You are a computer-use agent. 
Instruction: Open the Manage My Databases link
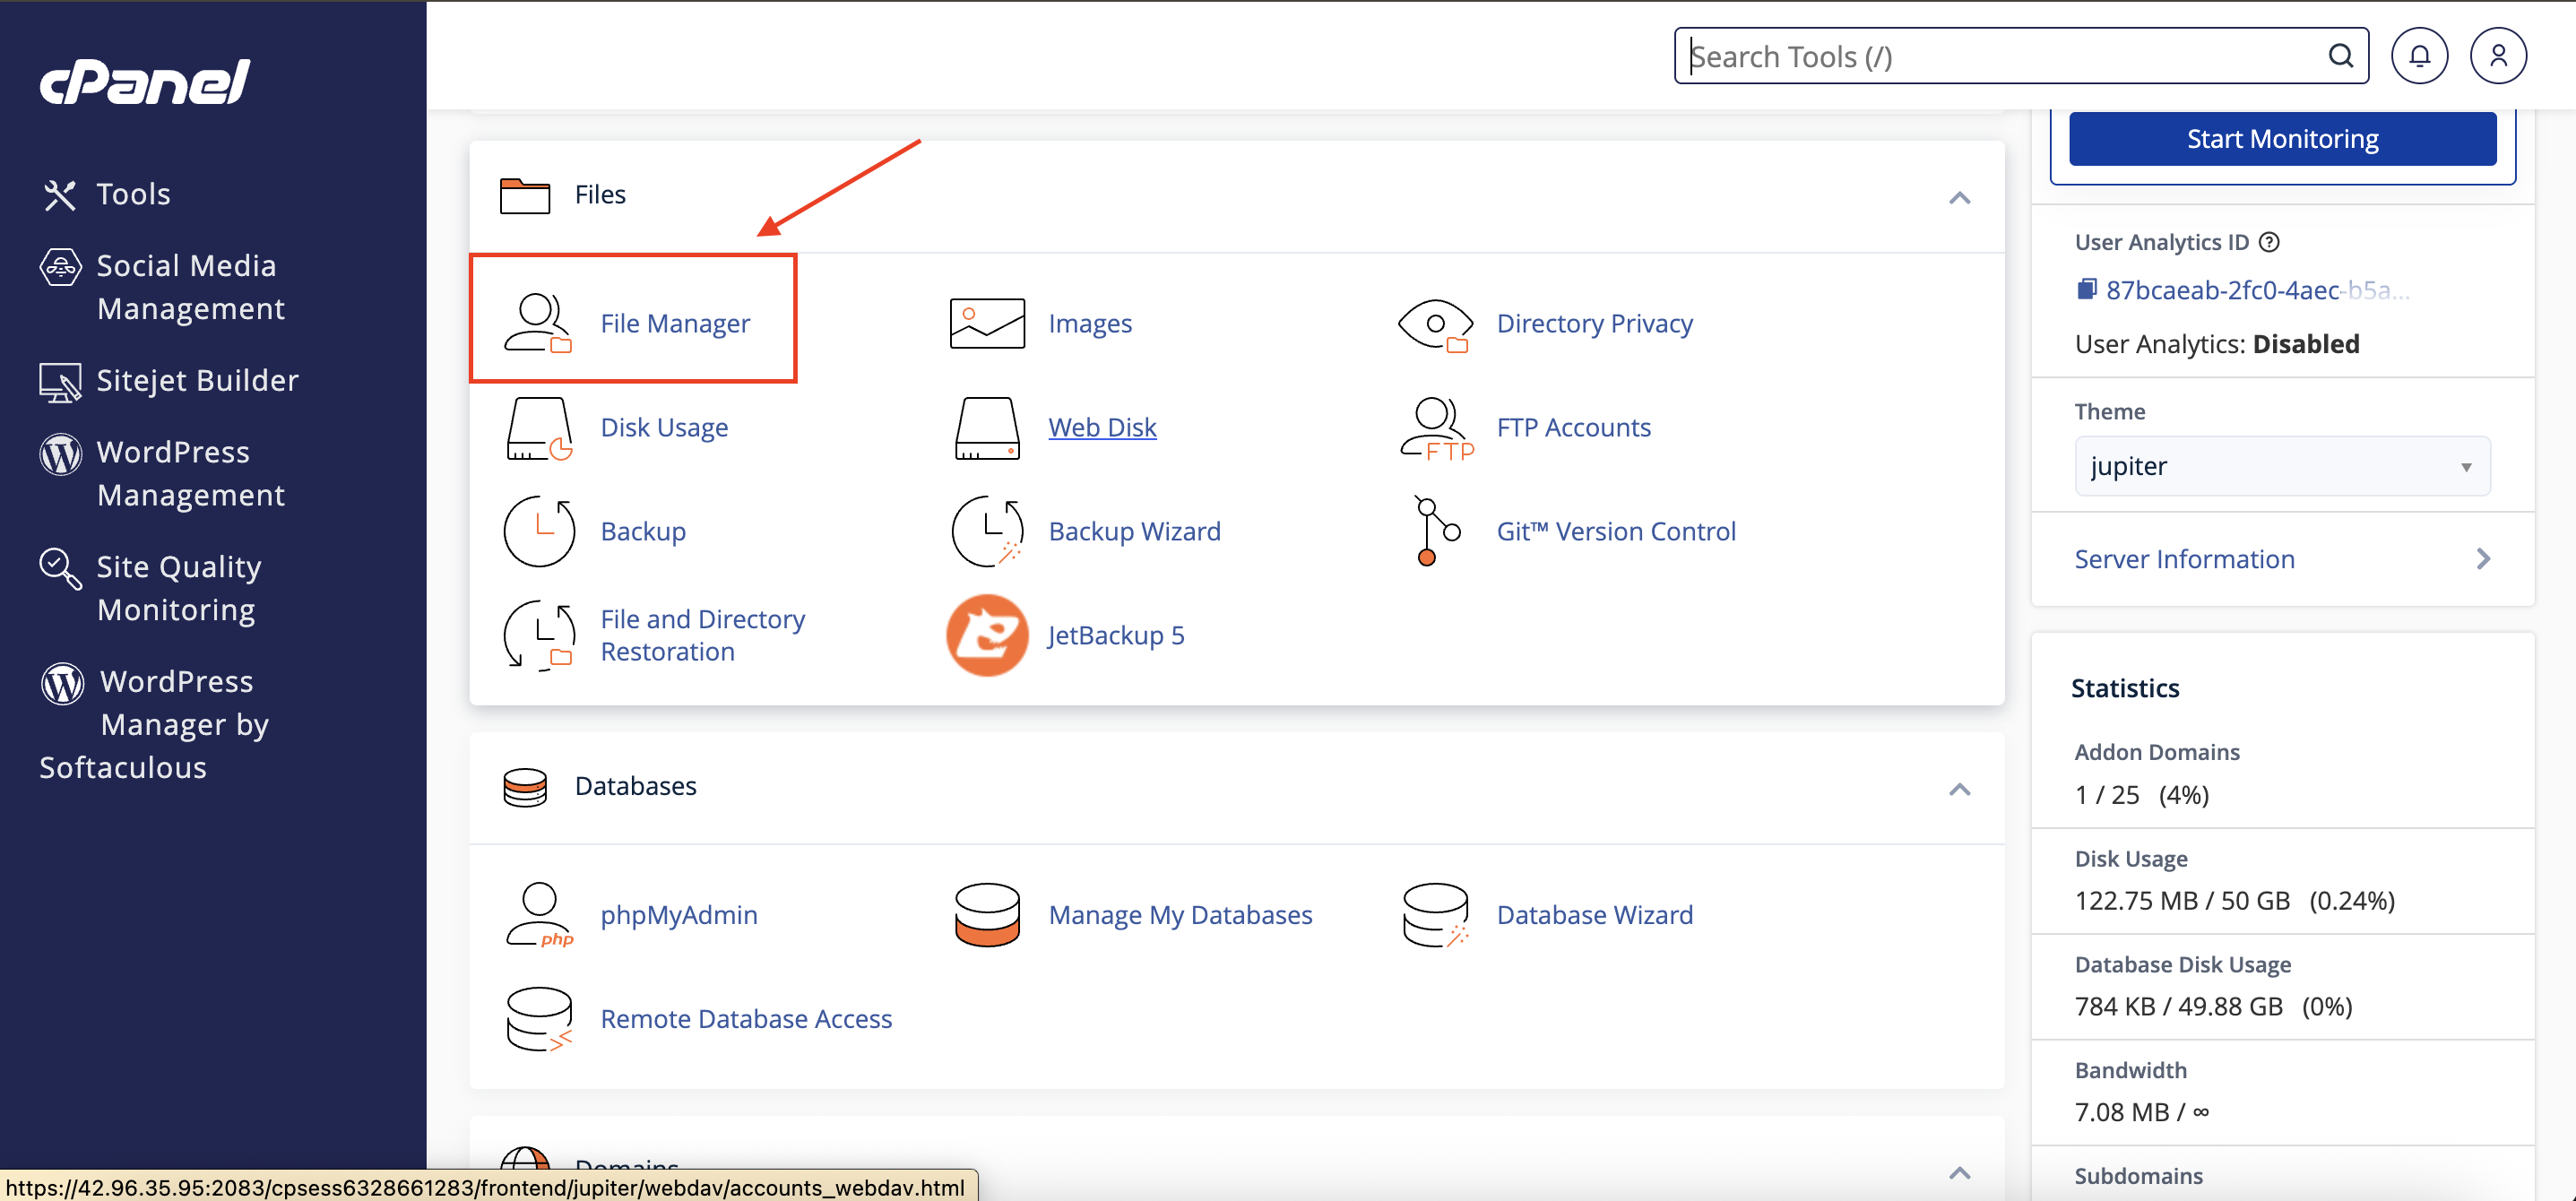coord(1180,914)
